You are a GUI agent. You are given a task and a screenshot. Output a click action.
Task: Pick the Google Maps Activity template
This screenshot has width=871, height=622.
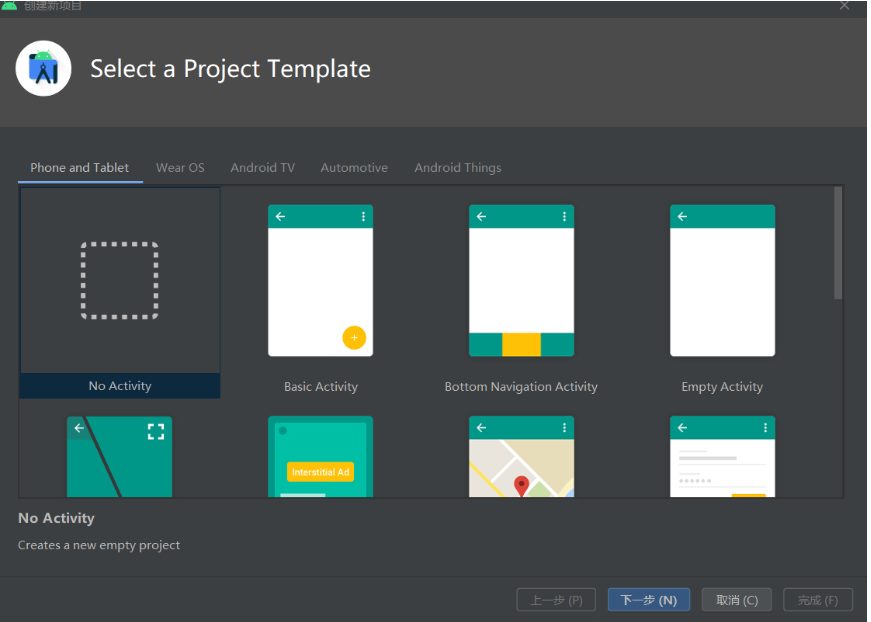coord(521,457)
